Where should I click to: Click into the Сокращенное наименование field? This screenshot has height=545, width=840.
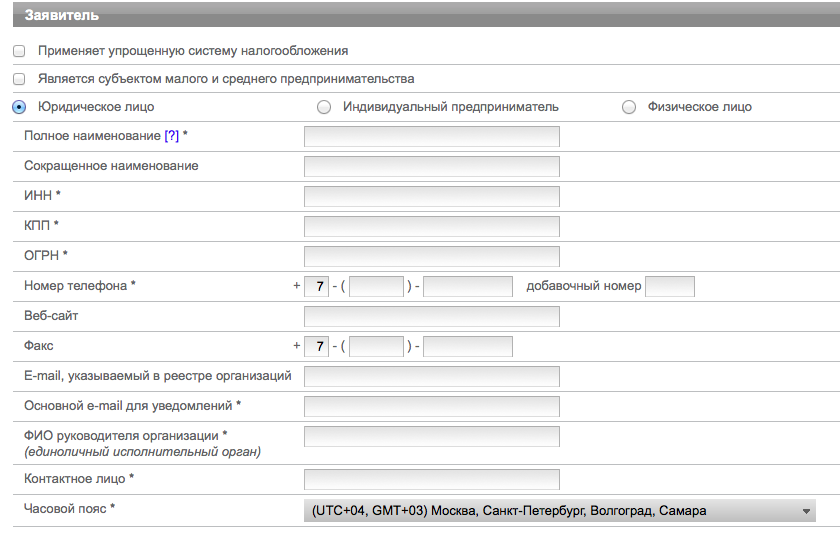pyautogui.click(x=432, y=167)
